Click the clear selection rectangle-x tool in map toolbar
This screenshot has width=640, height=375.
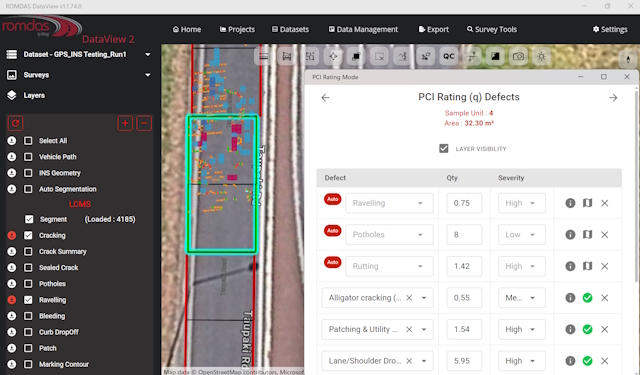tap(379, 56)
